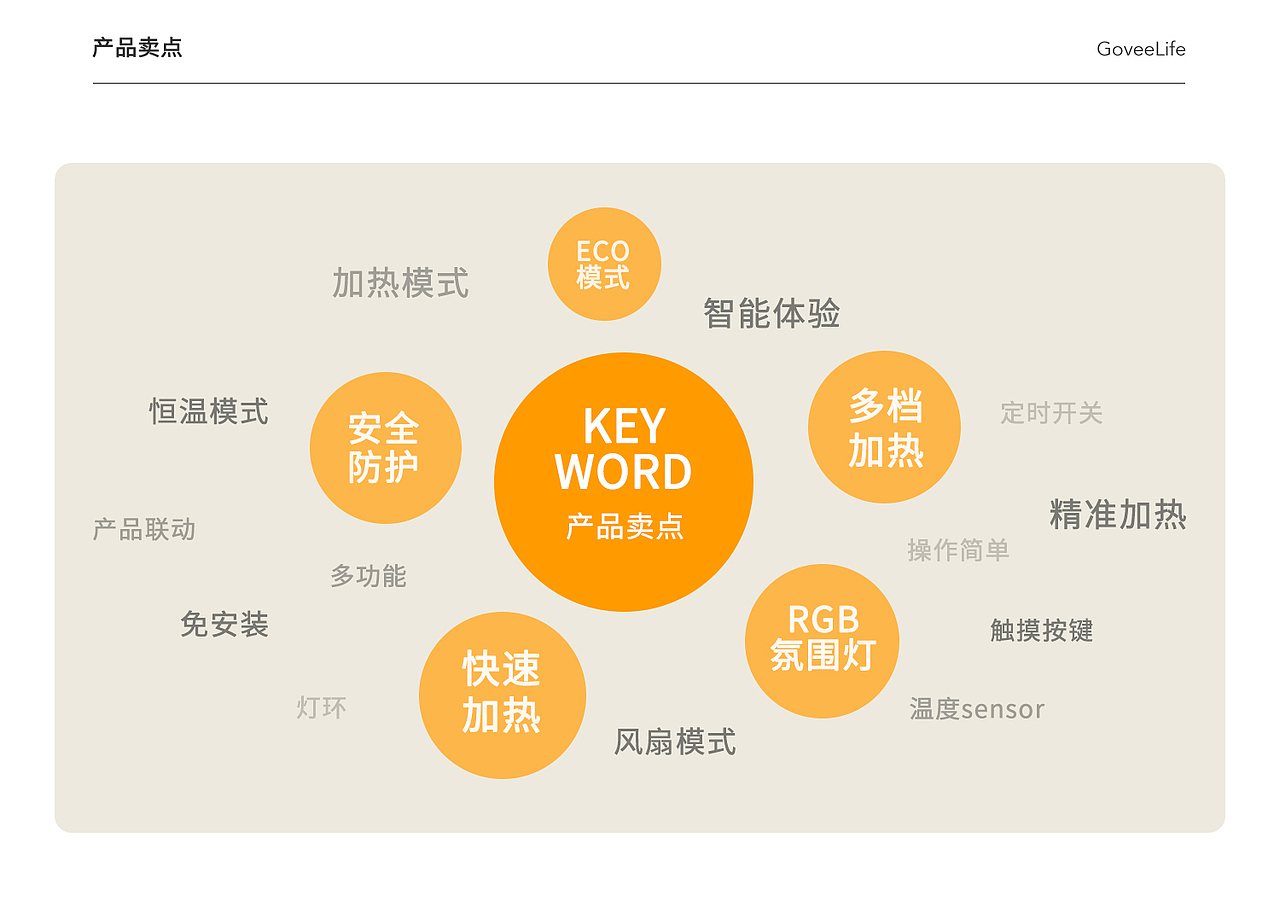
Task: Click the 触摸按键 label
Action: (1041, 630)
